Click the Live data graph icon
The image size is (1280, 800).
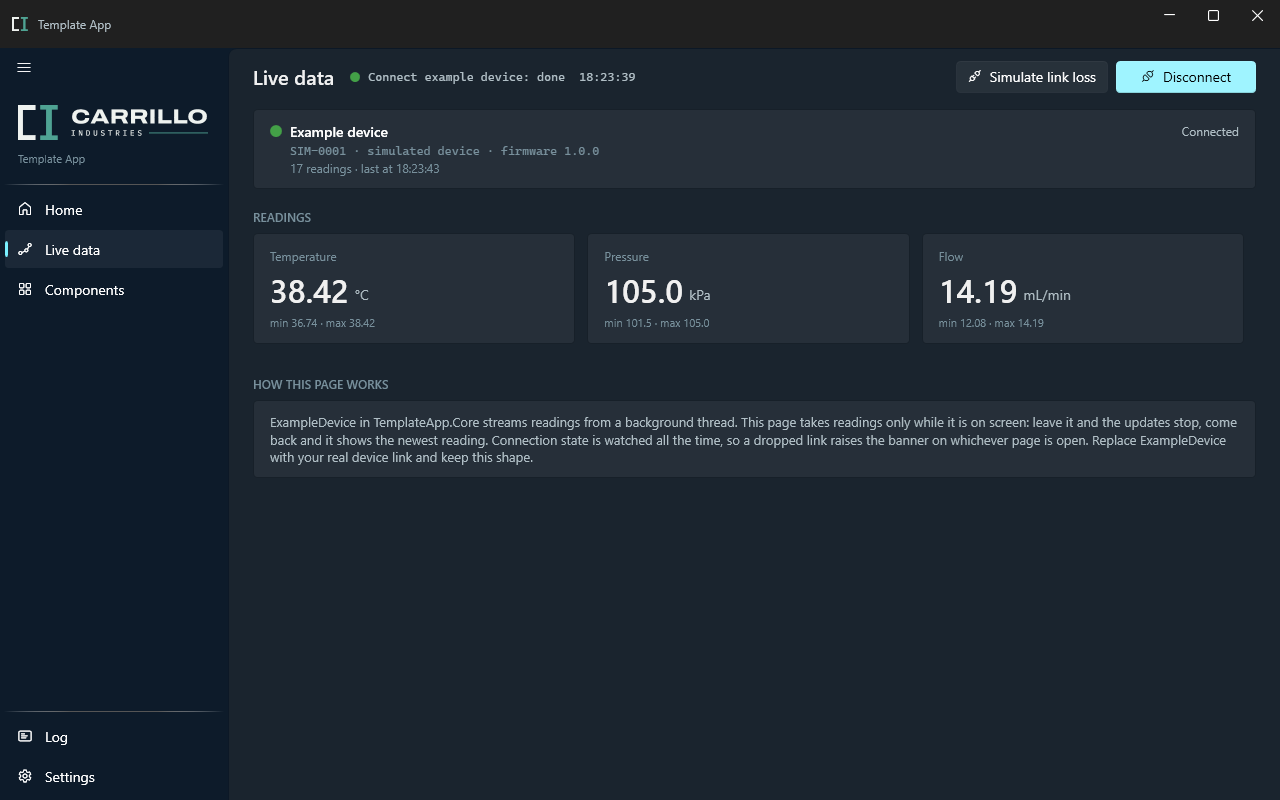pyautogui.click(x=25, y=249)
